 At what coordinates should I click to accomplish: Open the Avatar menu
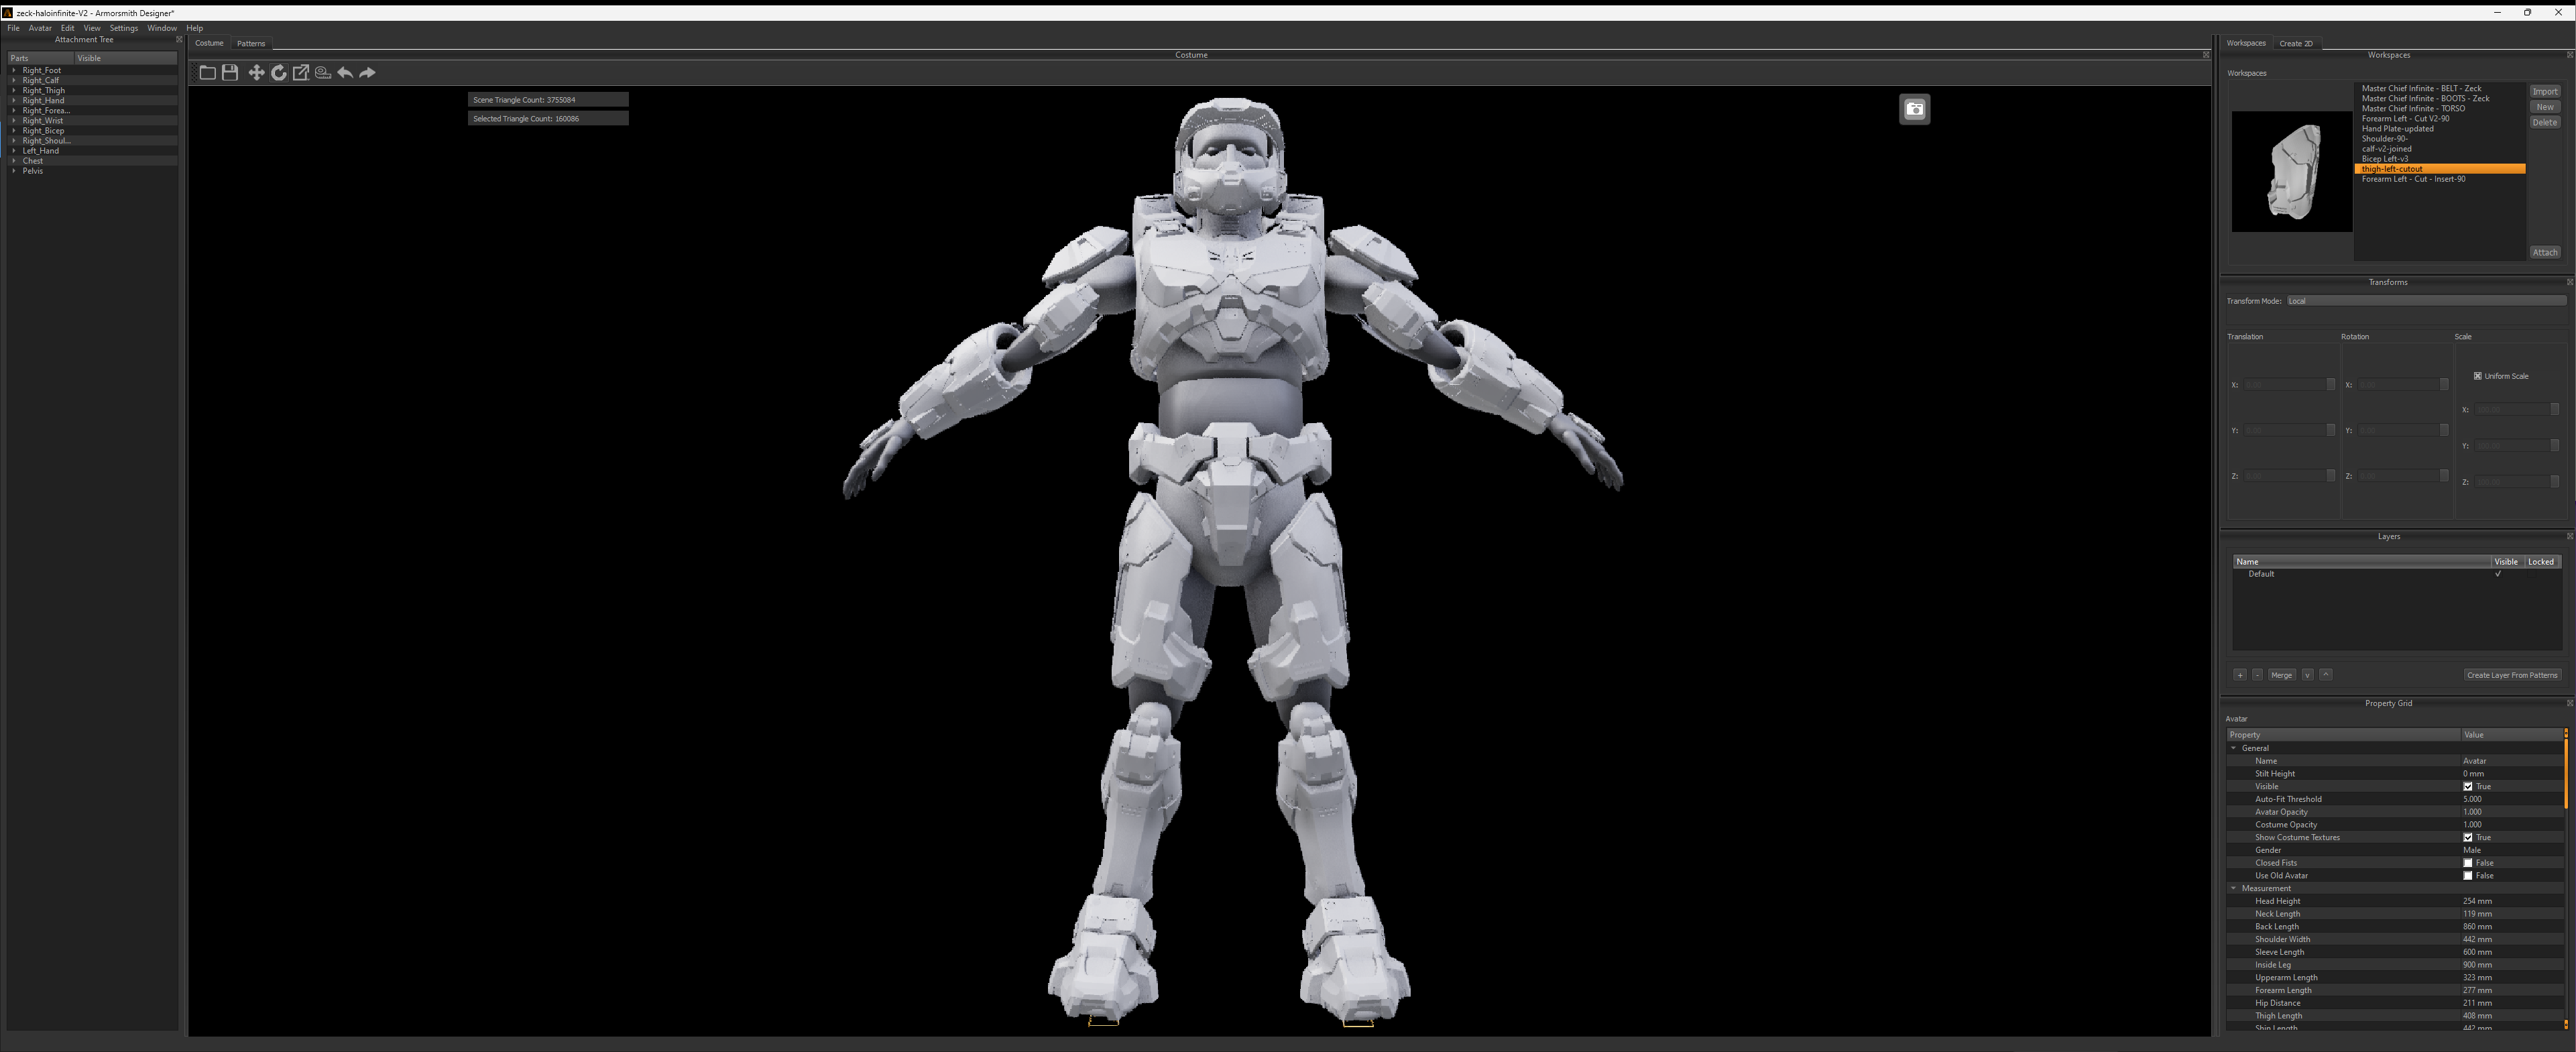click(40, 28)
